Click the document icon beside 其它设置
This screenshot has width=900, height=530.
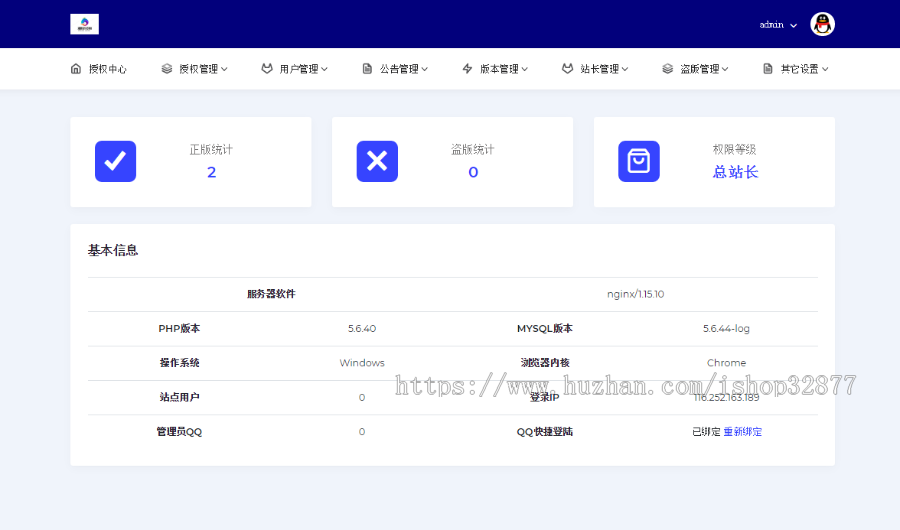(x=767, y=69)
